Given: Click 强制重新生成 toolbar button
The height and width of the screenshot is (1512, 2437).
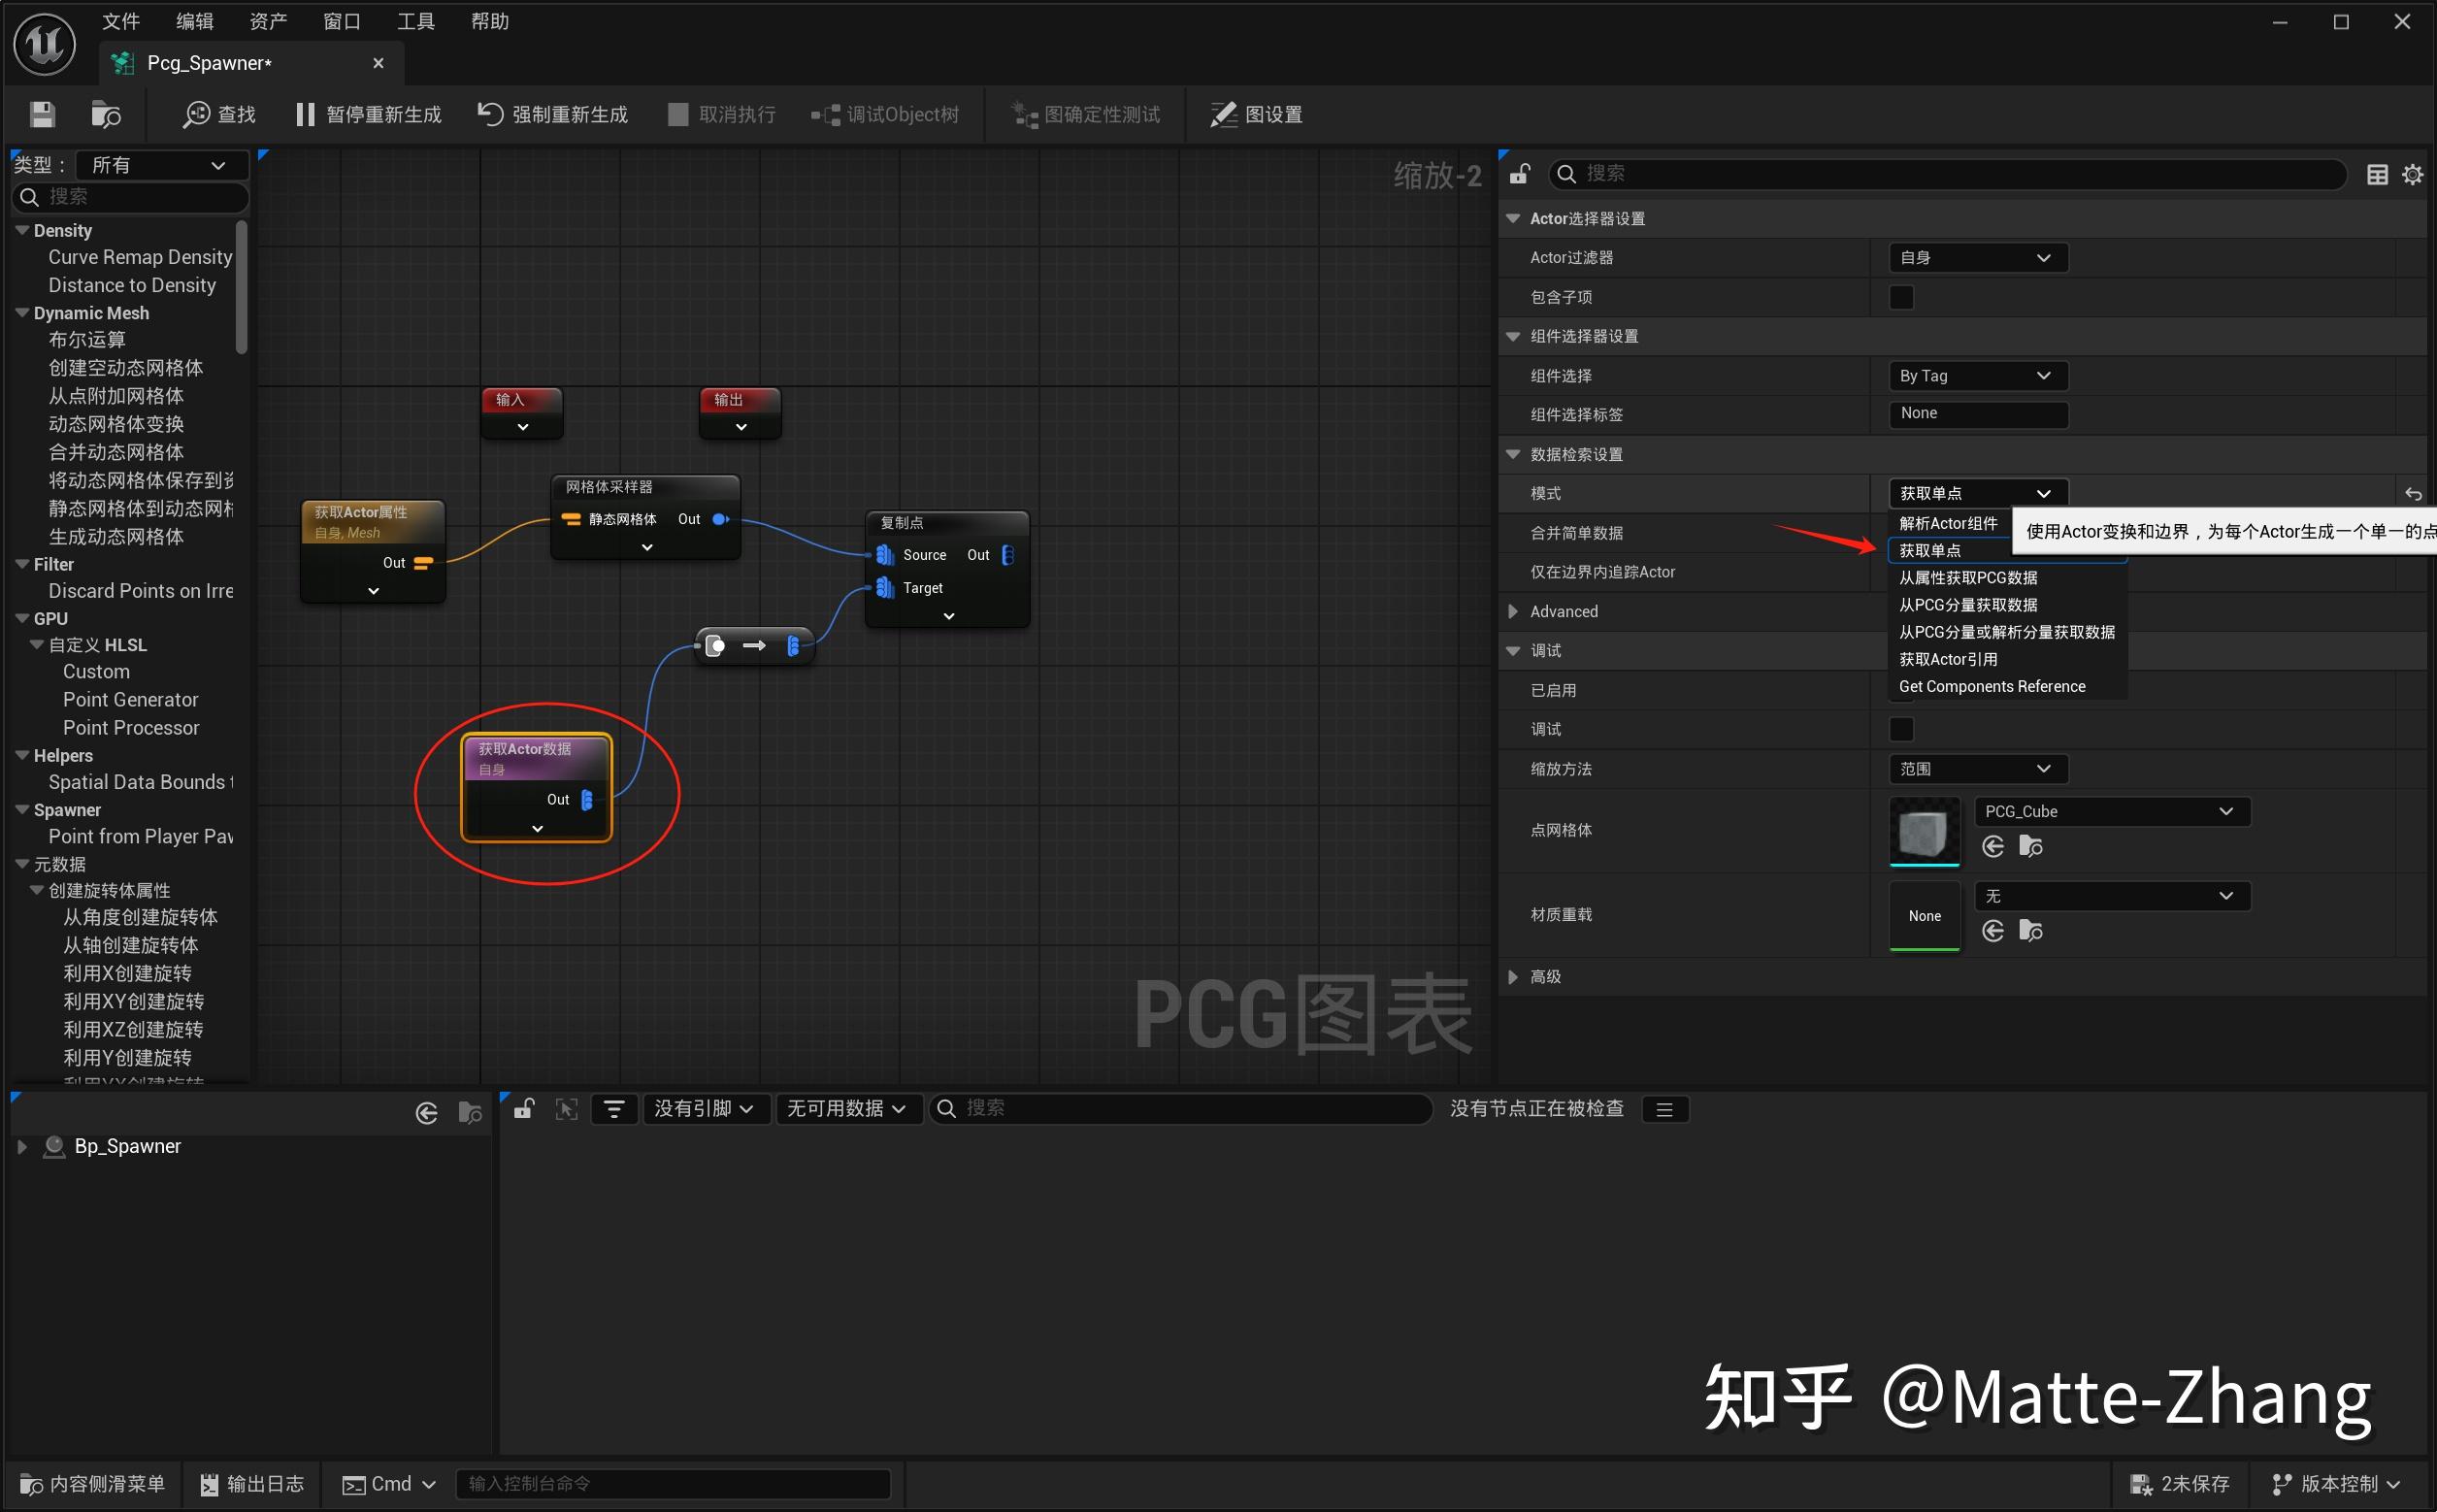Looking at the screenshot, I should [553, 115].
